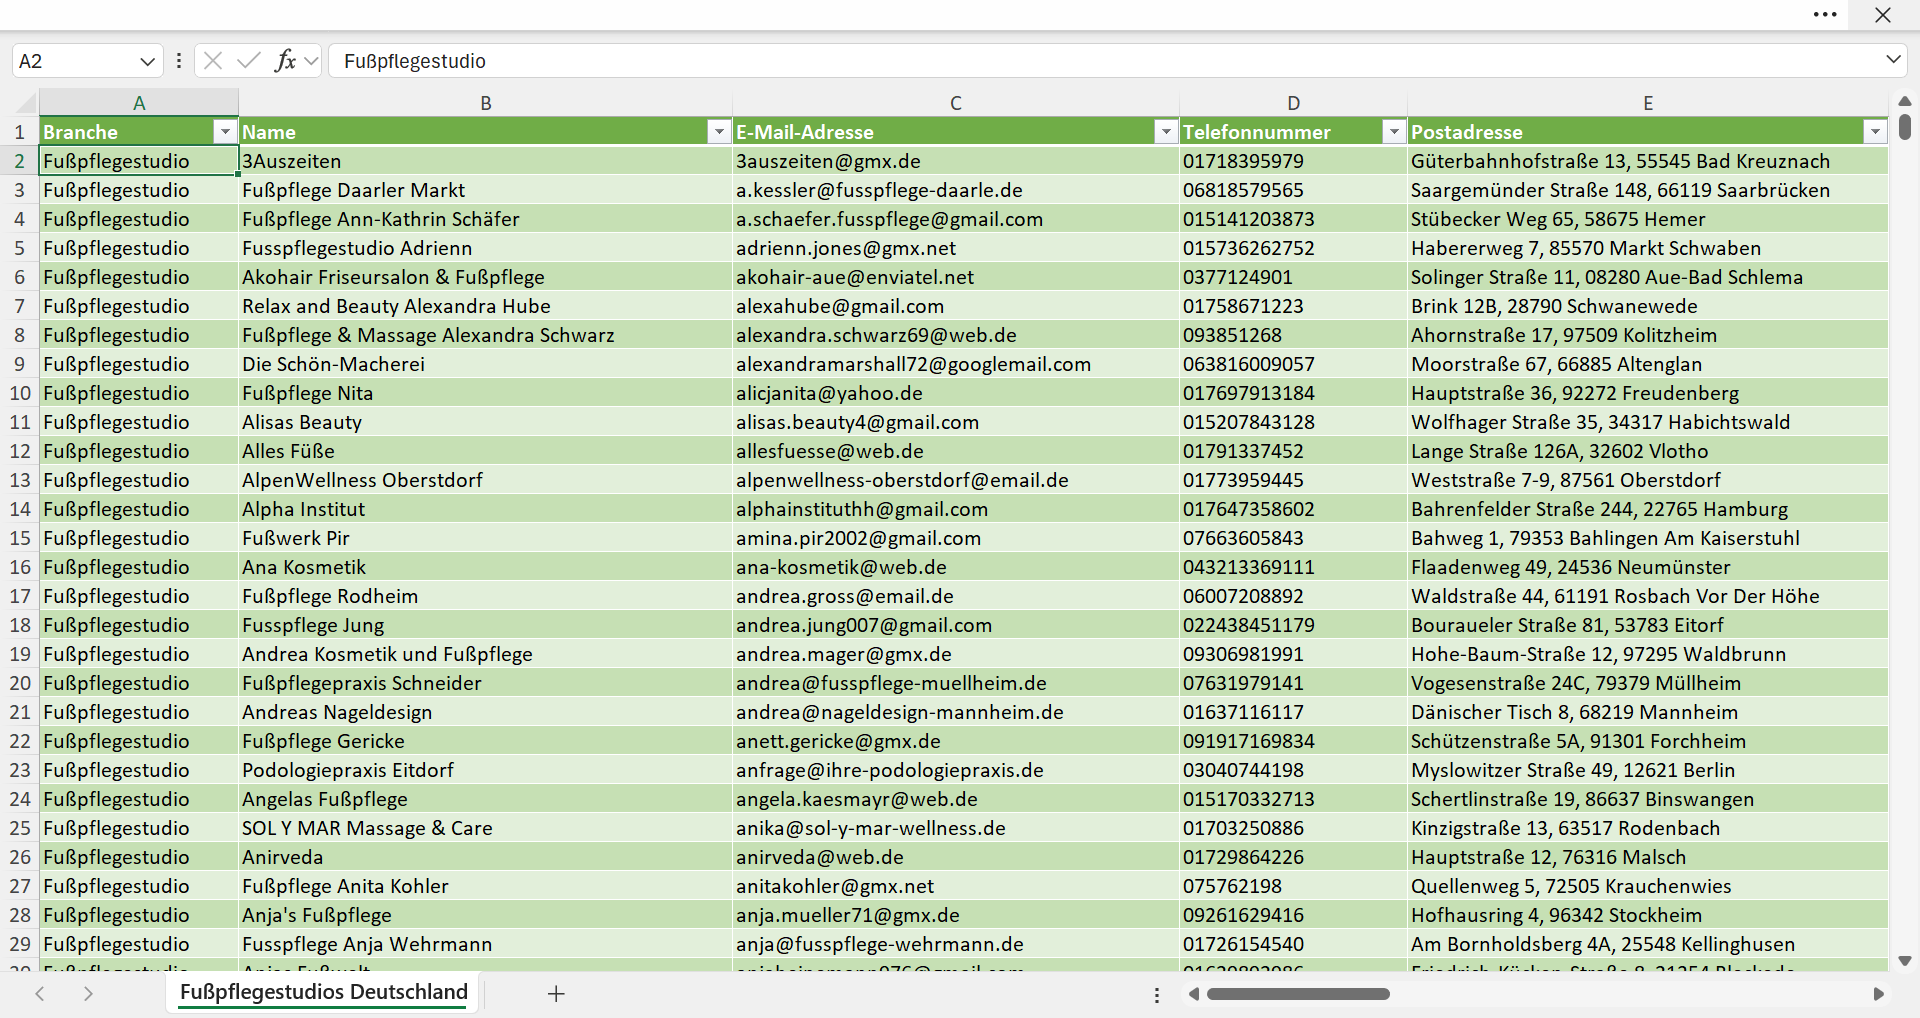The width and height of the screenshot is (1920, 1018).
Task: Select cell Waldstraße 44, 61191 Rosbach Vor Der Höhe
Action: click(x=1648, y=596)
